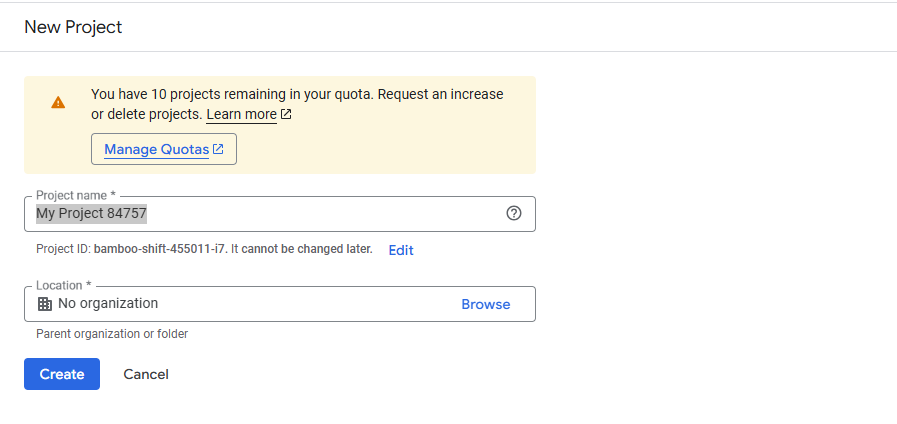The image size is (897, 424).
Task: Browse for a parent location
Action: click(x=485, y=304)
